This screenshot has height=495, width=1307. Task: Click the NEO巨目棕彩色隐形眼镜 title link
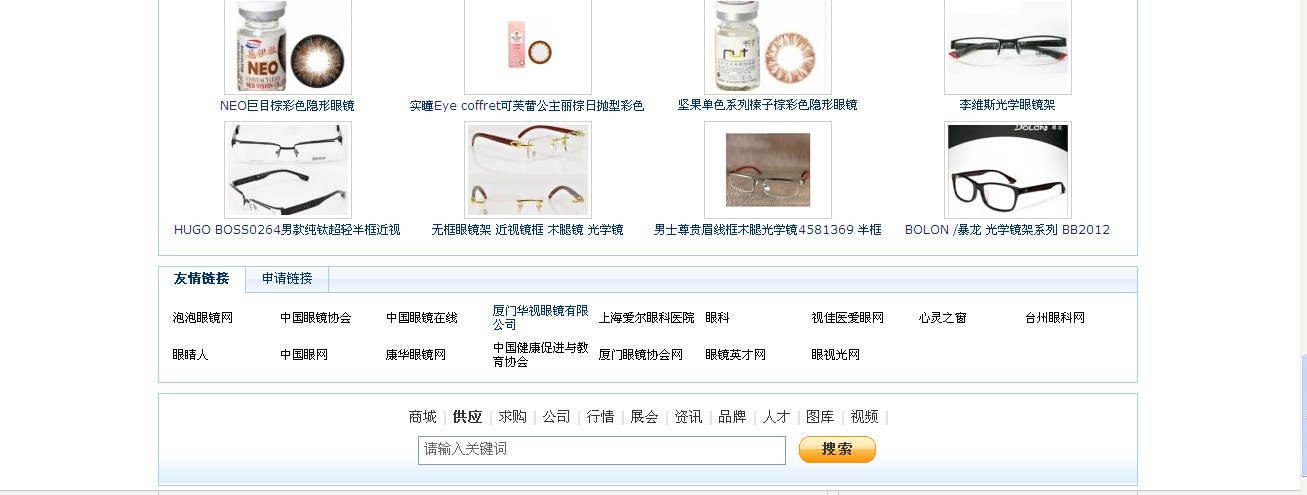pos(287,105)
